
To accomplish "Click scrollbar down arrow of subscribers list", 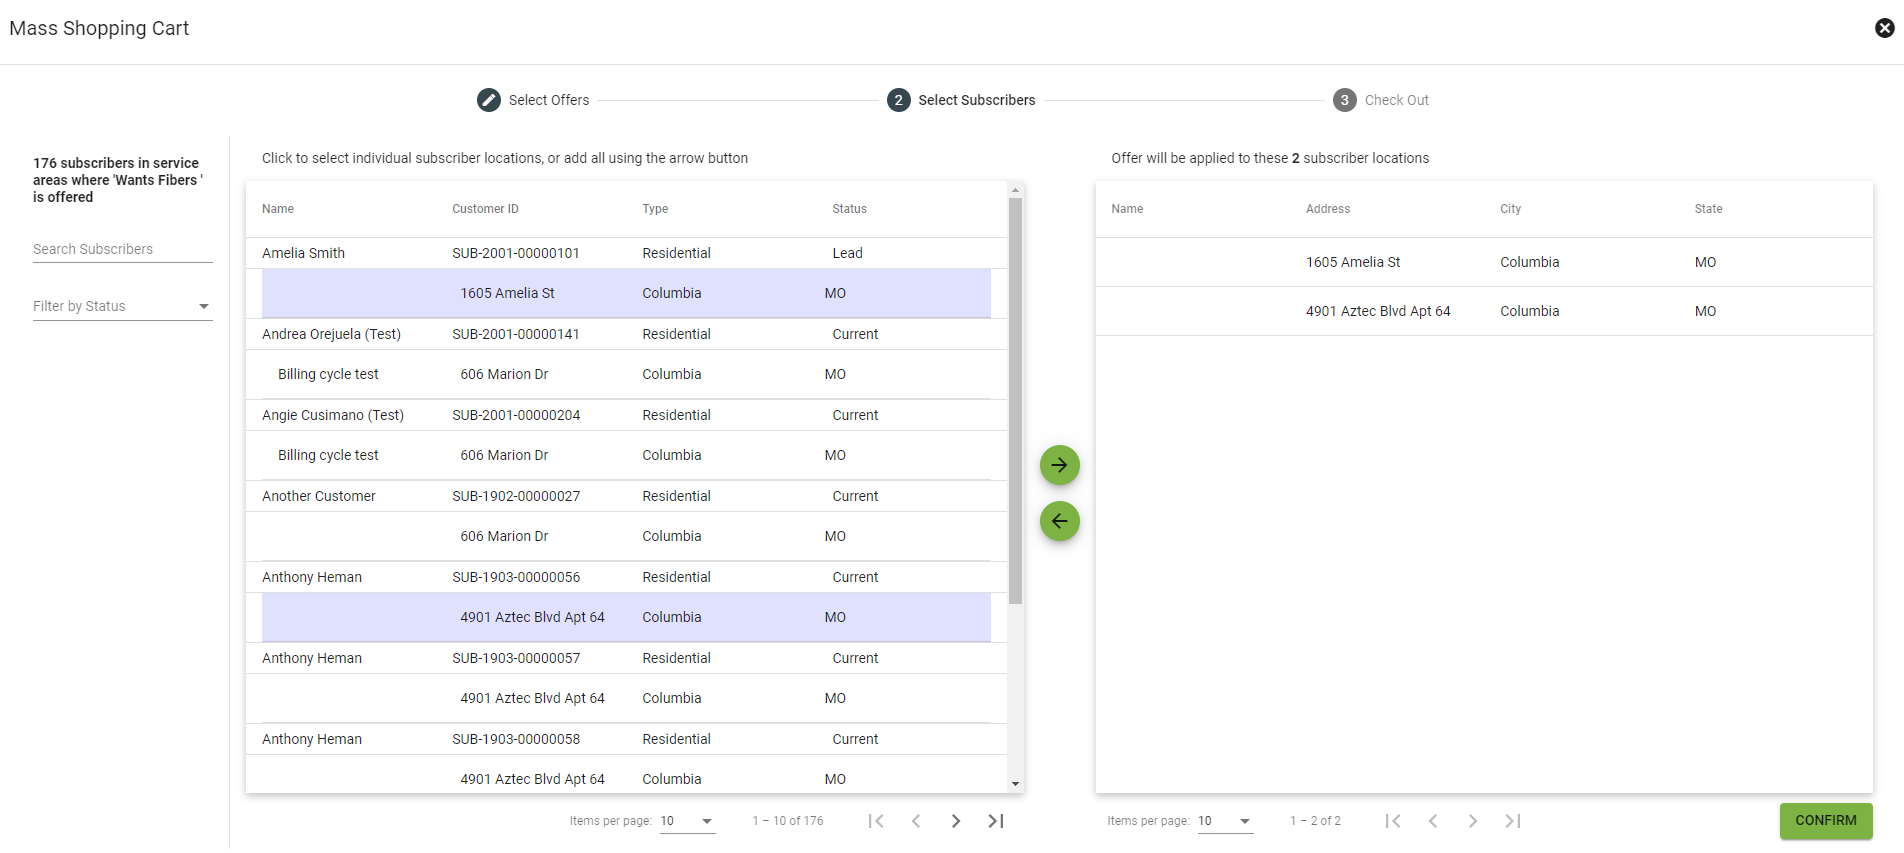I will pos(1015,785).
